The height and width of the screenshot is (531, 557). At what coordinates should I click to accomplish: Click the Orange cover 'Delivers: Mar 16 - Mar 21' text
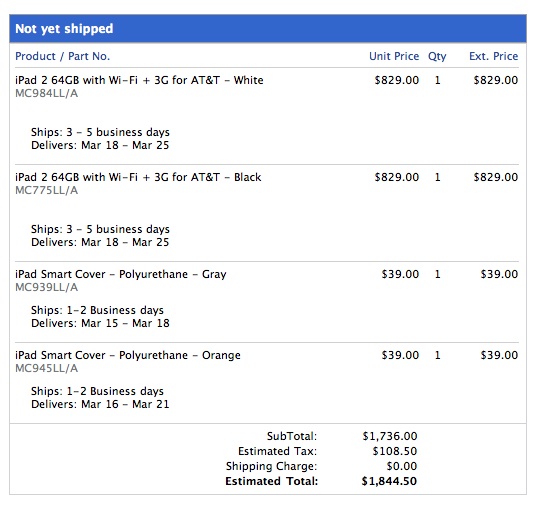click(100, 404)
